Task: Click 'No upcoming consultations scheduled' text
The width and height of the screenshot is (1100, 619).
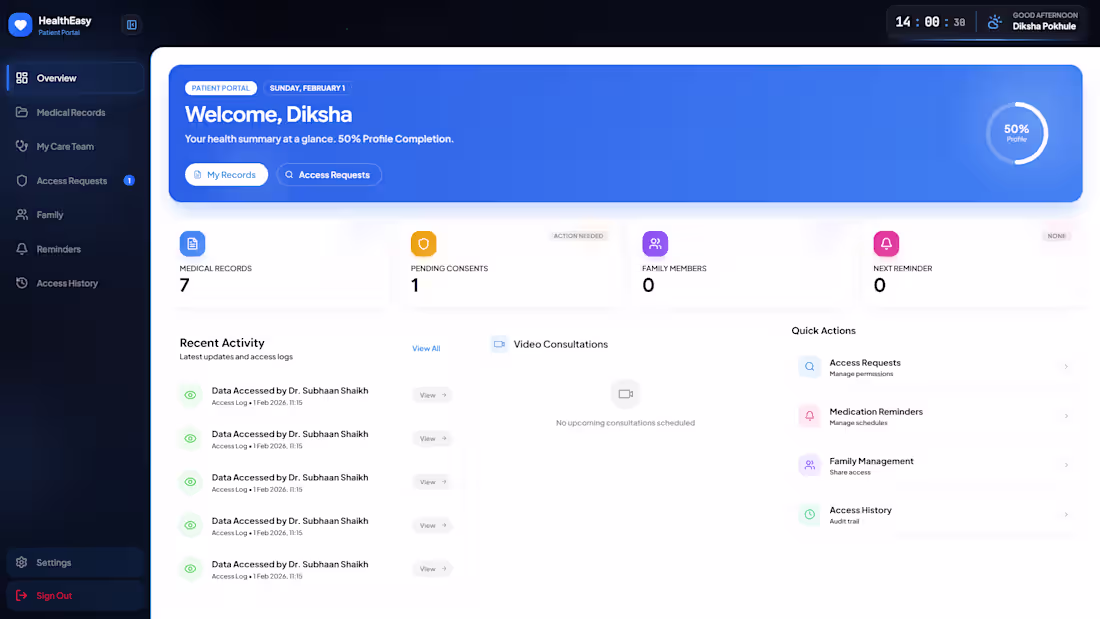Action: click(x=625, y=422)
